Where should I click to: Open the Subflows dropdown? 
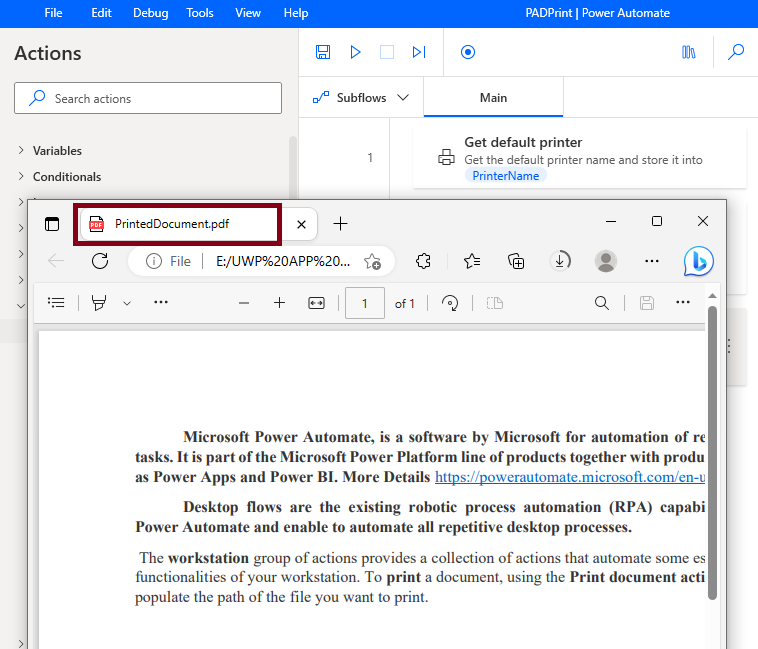click(361, 98)
